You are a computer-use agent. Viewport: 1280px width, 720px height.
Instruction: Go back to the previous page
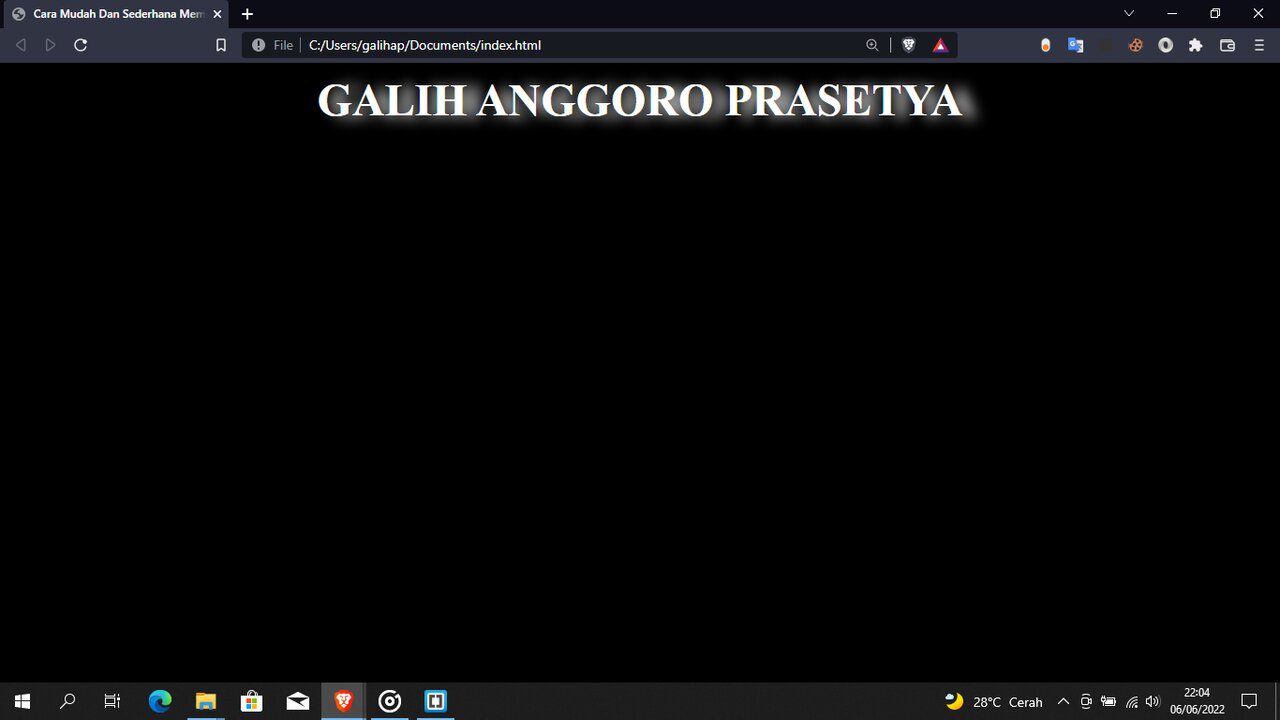pos(21,45)
